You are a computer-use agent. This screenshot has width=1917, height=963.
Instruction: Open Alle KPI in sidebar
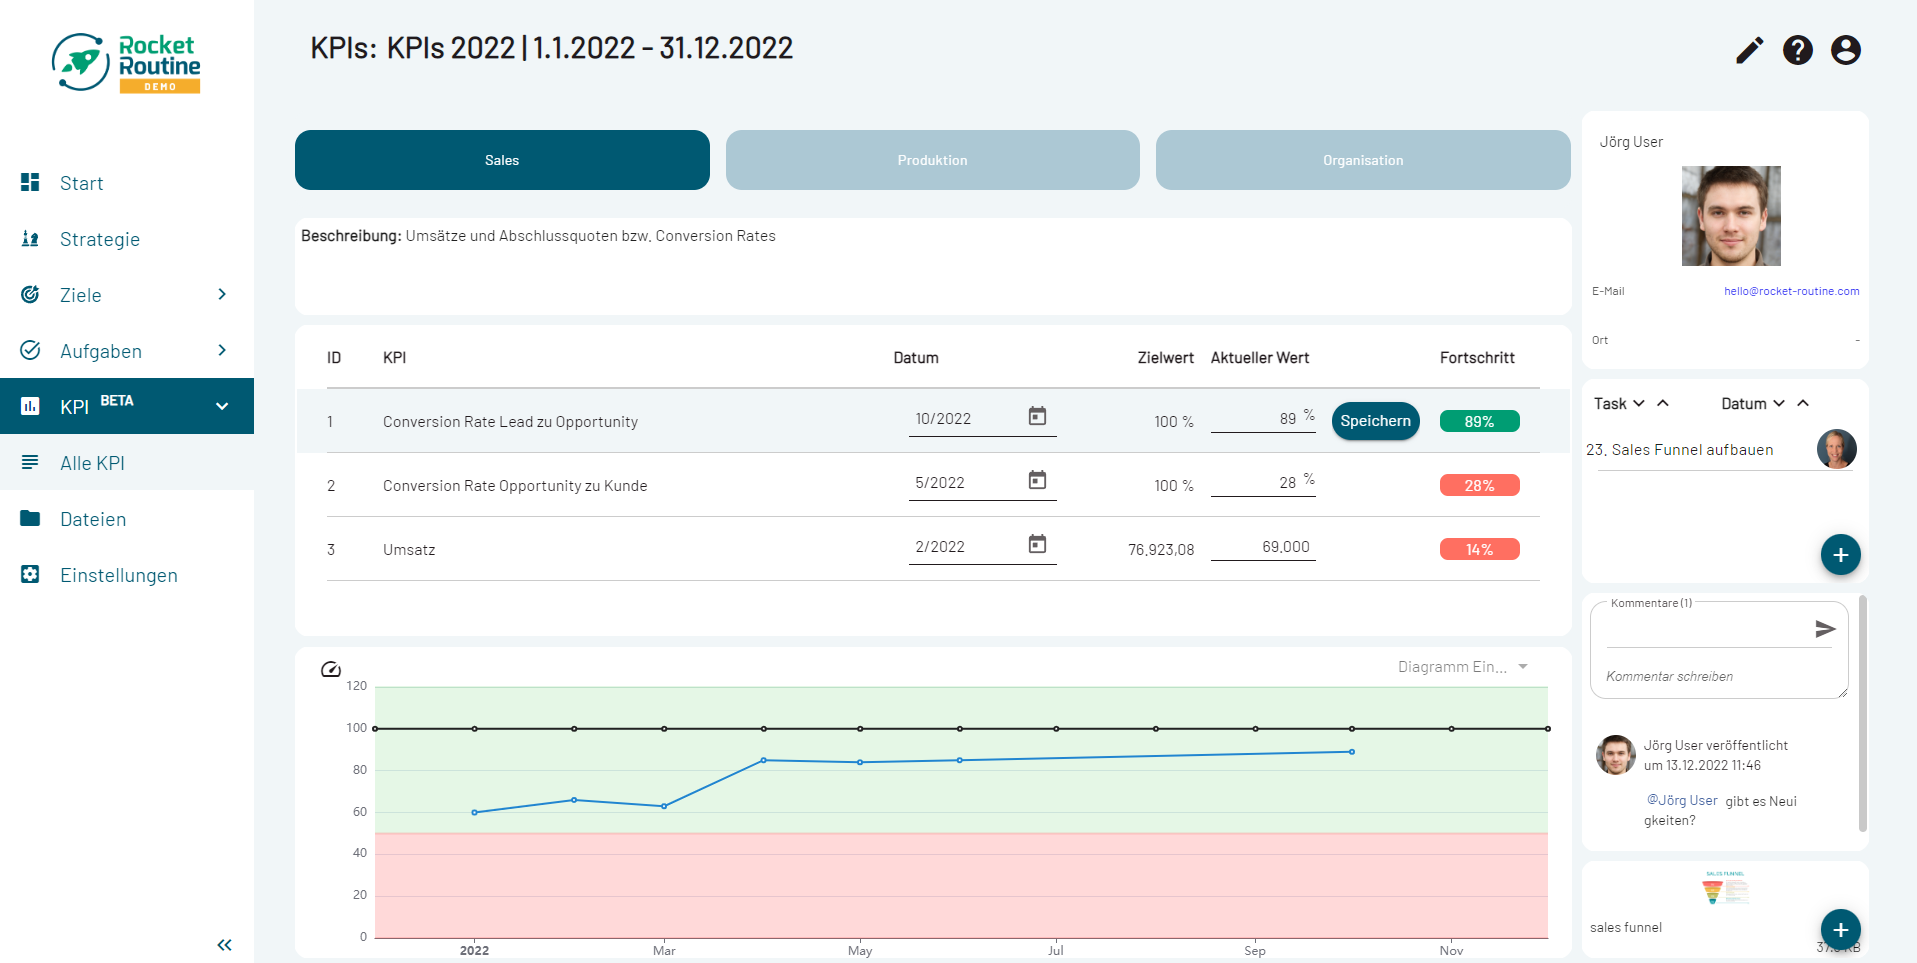(92, 463)
